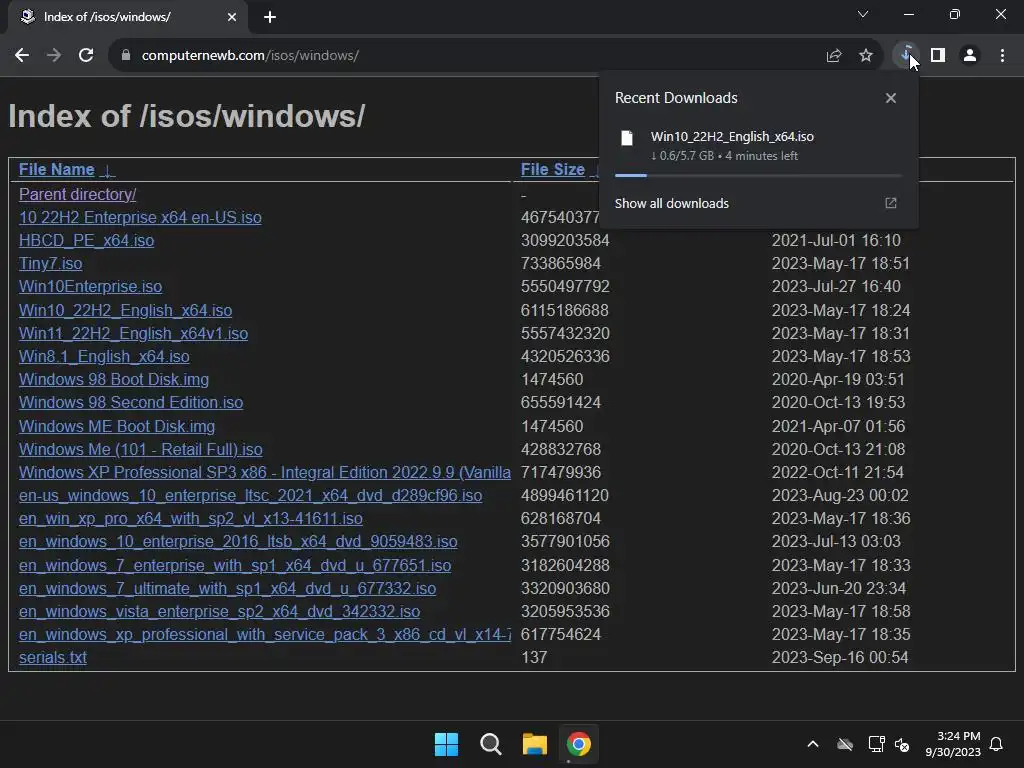
Task: Open the notifications bell
Action: coord(996,744)
